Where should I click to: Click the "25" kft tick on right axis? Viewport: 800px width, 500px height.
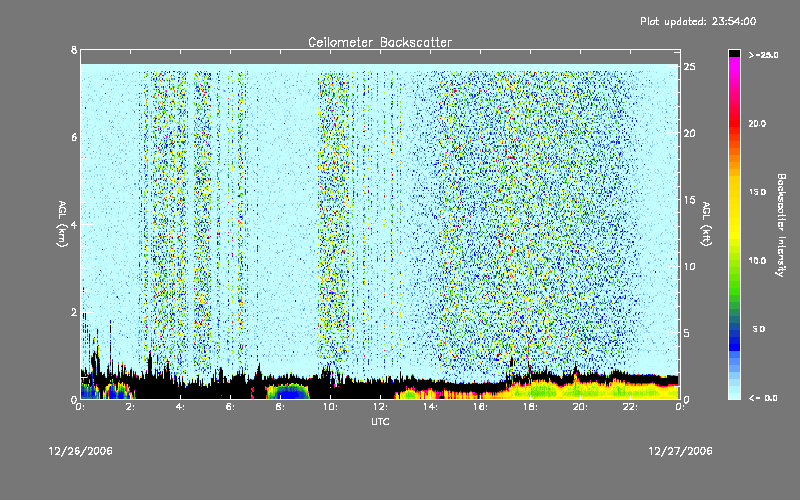click(x=690, y=67)
